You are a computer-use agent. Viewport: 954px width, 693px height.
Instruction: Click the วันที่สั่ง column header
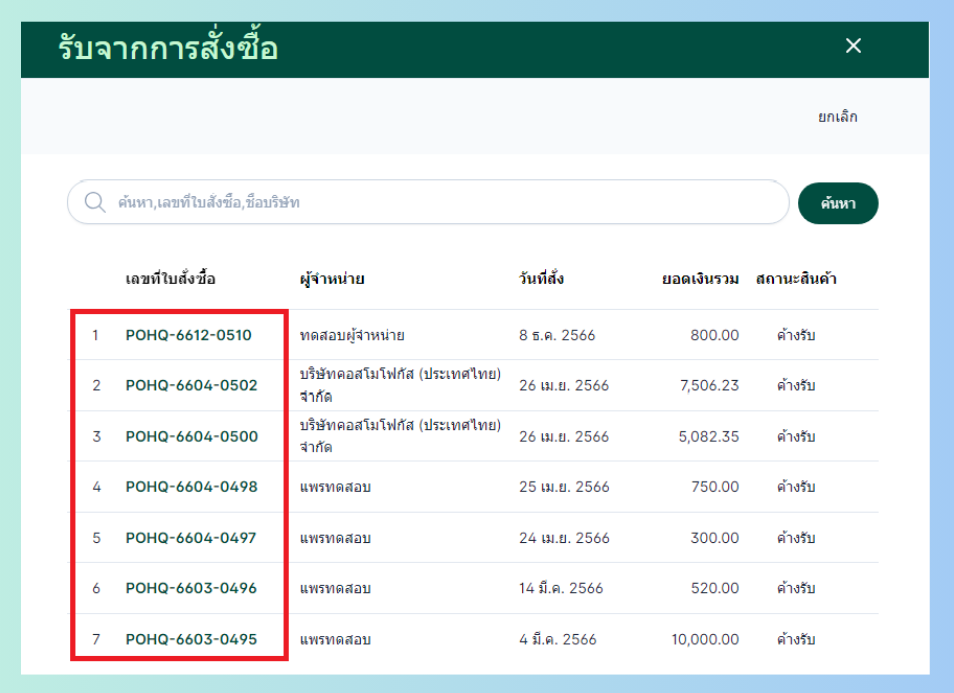pos(541,279)
